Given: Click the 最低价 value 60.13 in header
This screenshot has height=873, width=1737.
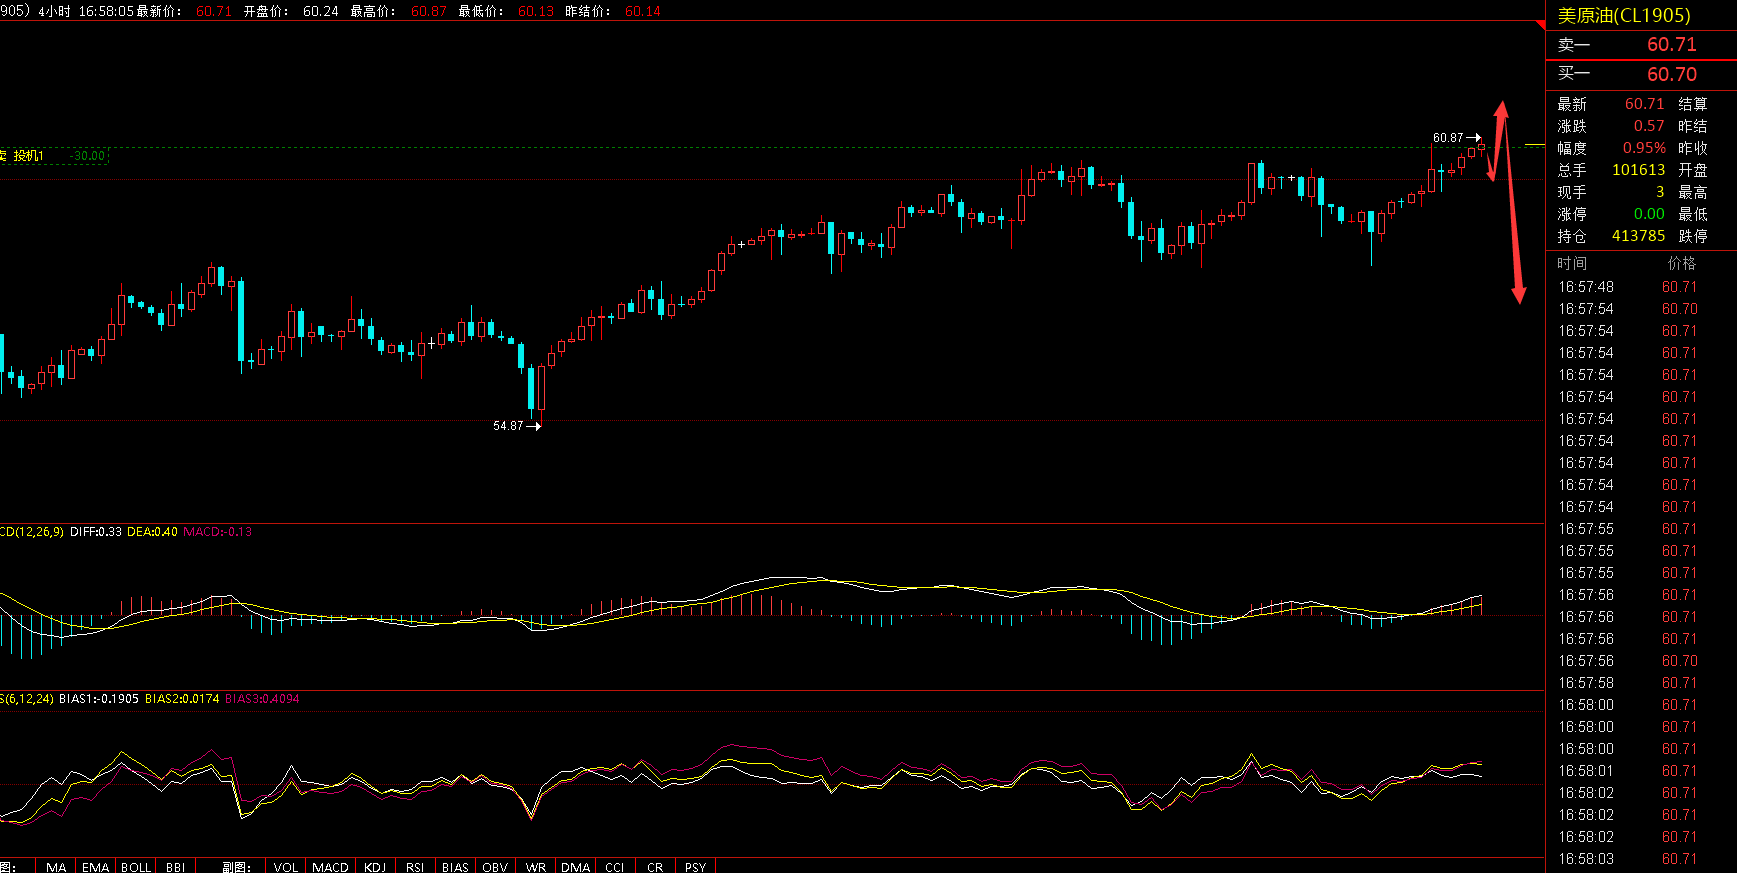Looking at the screenshot, I should [x=536, y=11].
